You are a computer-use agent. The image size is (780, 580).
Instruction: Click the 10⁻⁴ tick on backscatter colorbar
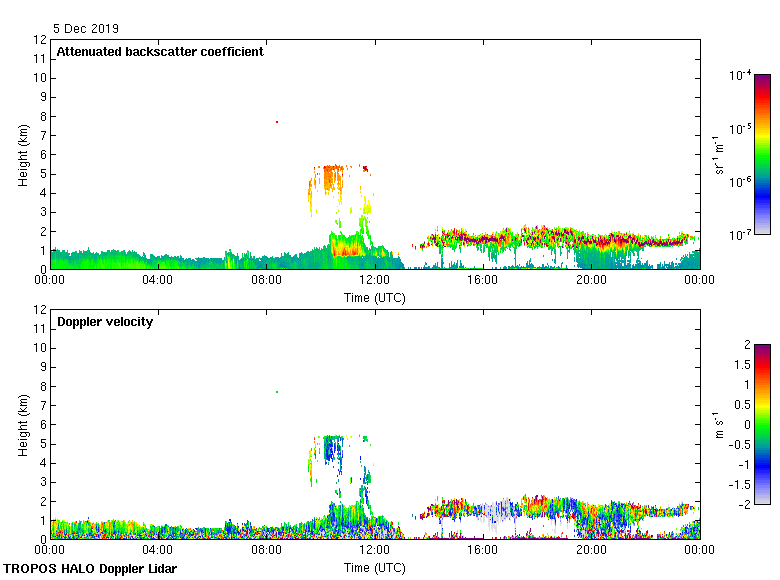pos(741,75)
